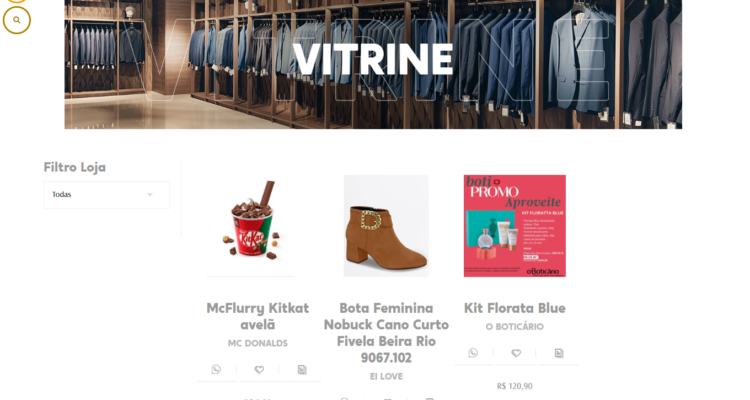Click the R$ 120,90 price text

coord(515,386)
